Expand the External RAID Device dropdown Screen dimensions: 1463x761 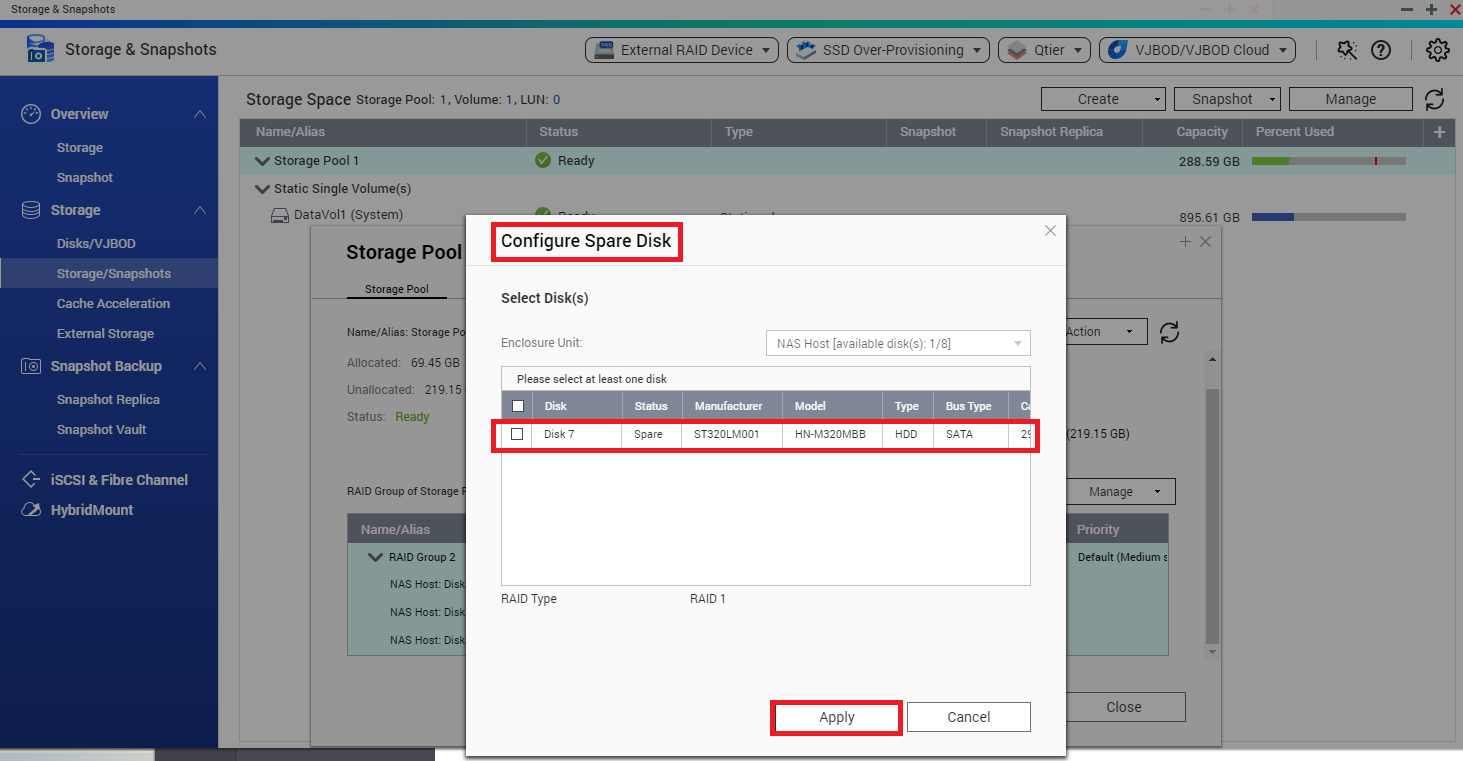683,50
